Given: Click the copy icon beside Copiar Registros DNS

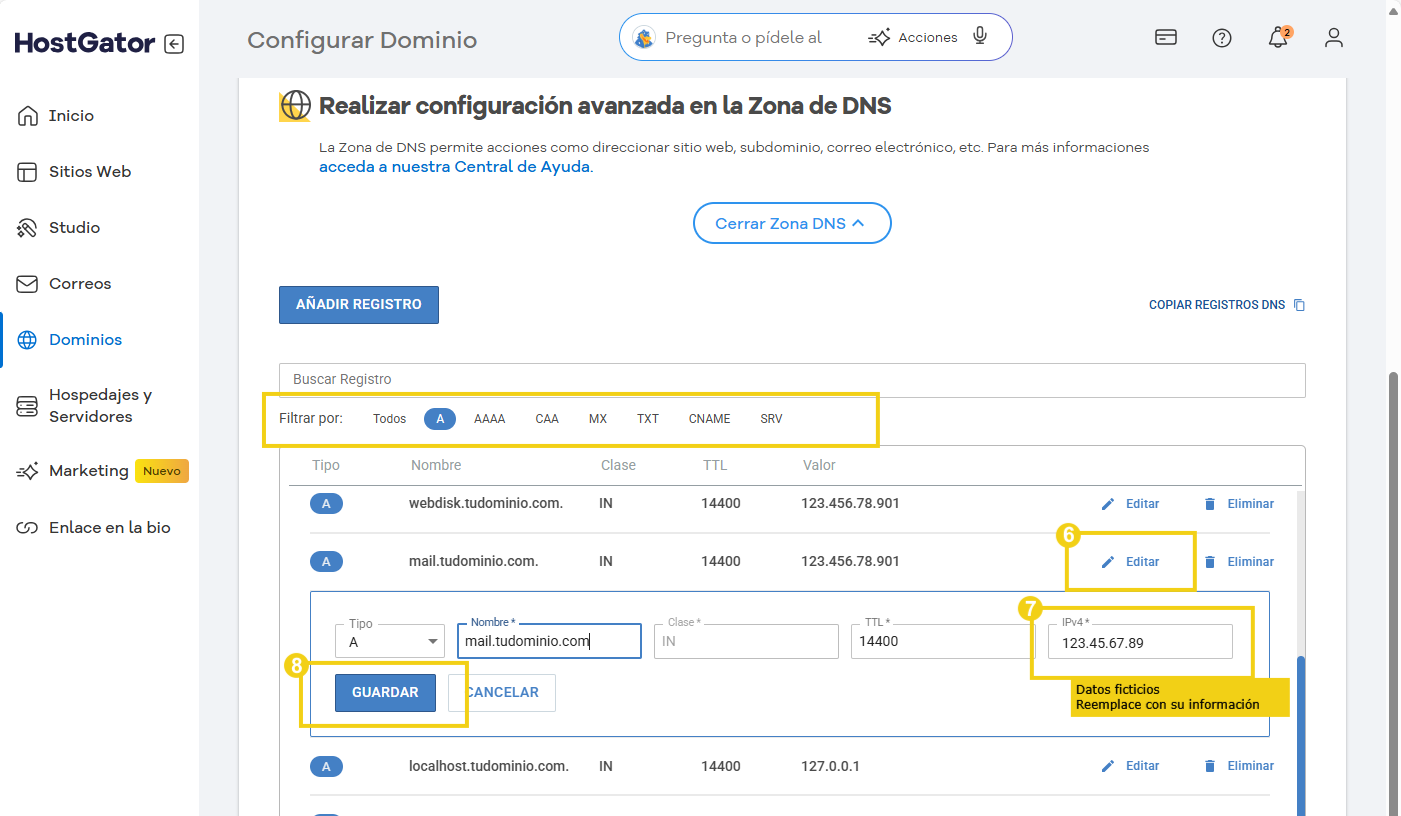Looking at the screenshot, I should (1299, 305).
